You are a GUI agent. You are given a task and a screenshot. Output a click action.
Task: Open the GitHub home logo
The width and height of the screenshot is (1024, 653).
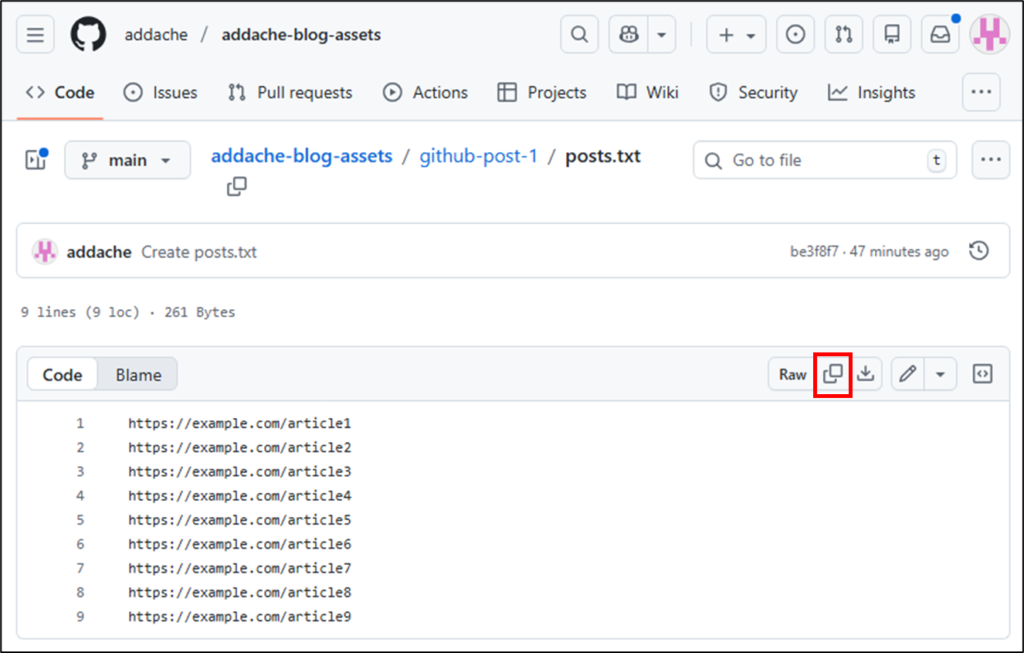[x=88, y=35]
